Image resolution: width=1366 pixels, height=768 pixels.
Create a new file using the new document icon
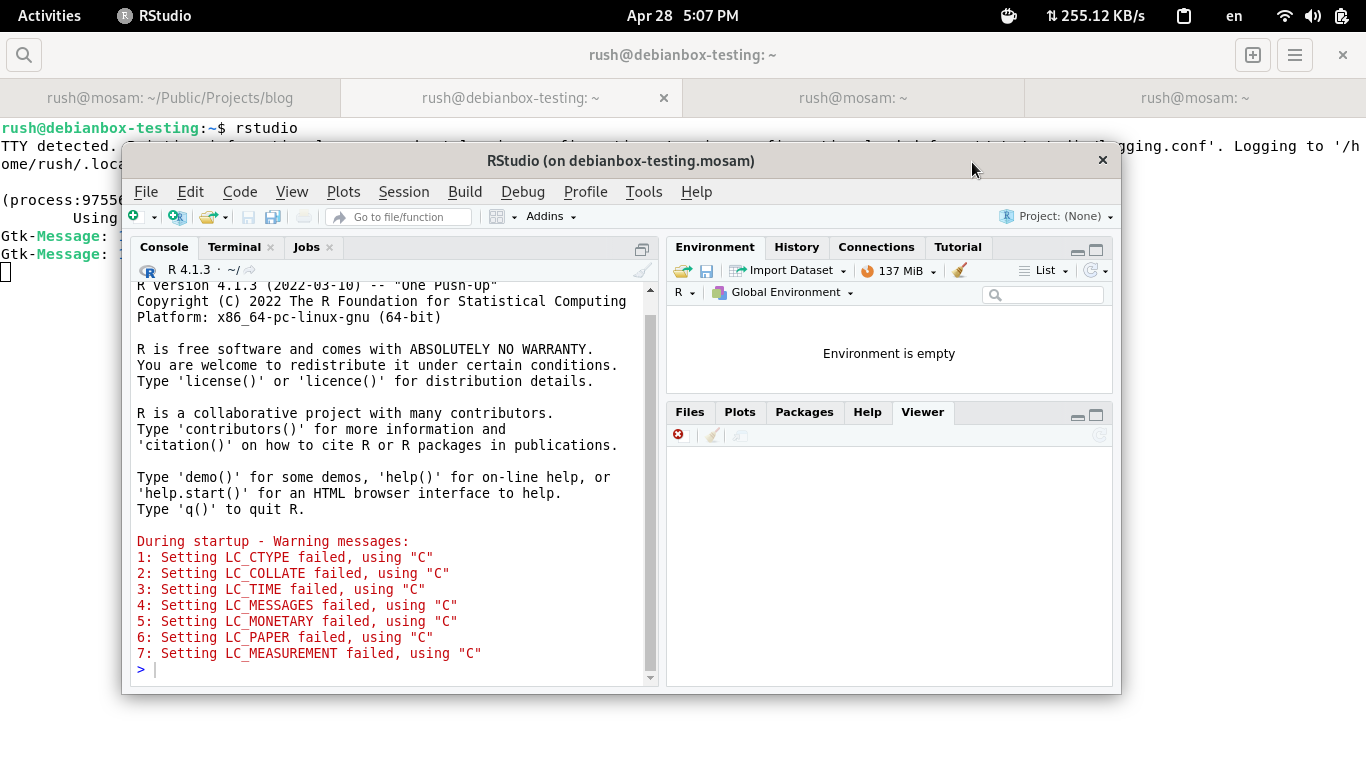(x=137, y=216)
